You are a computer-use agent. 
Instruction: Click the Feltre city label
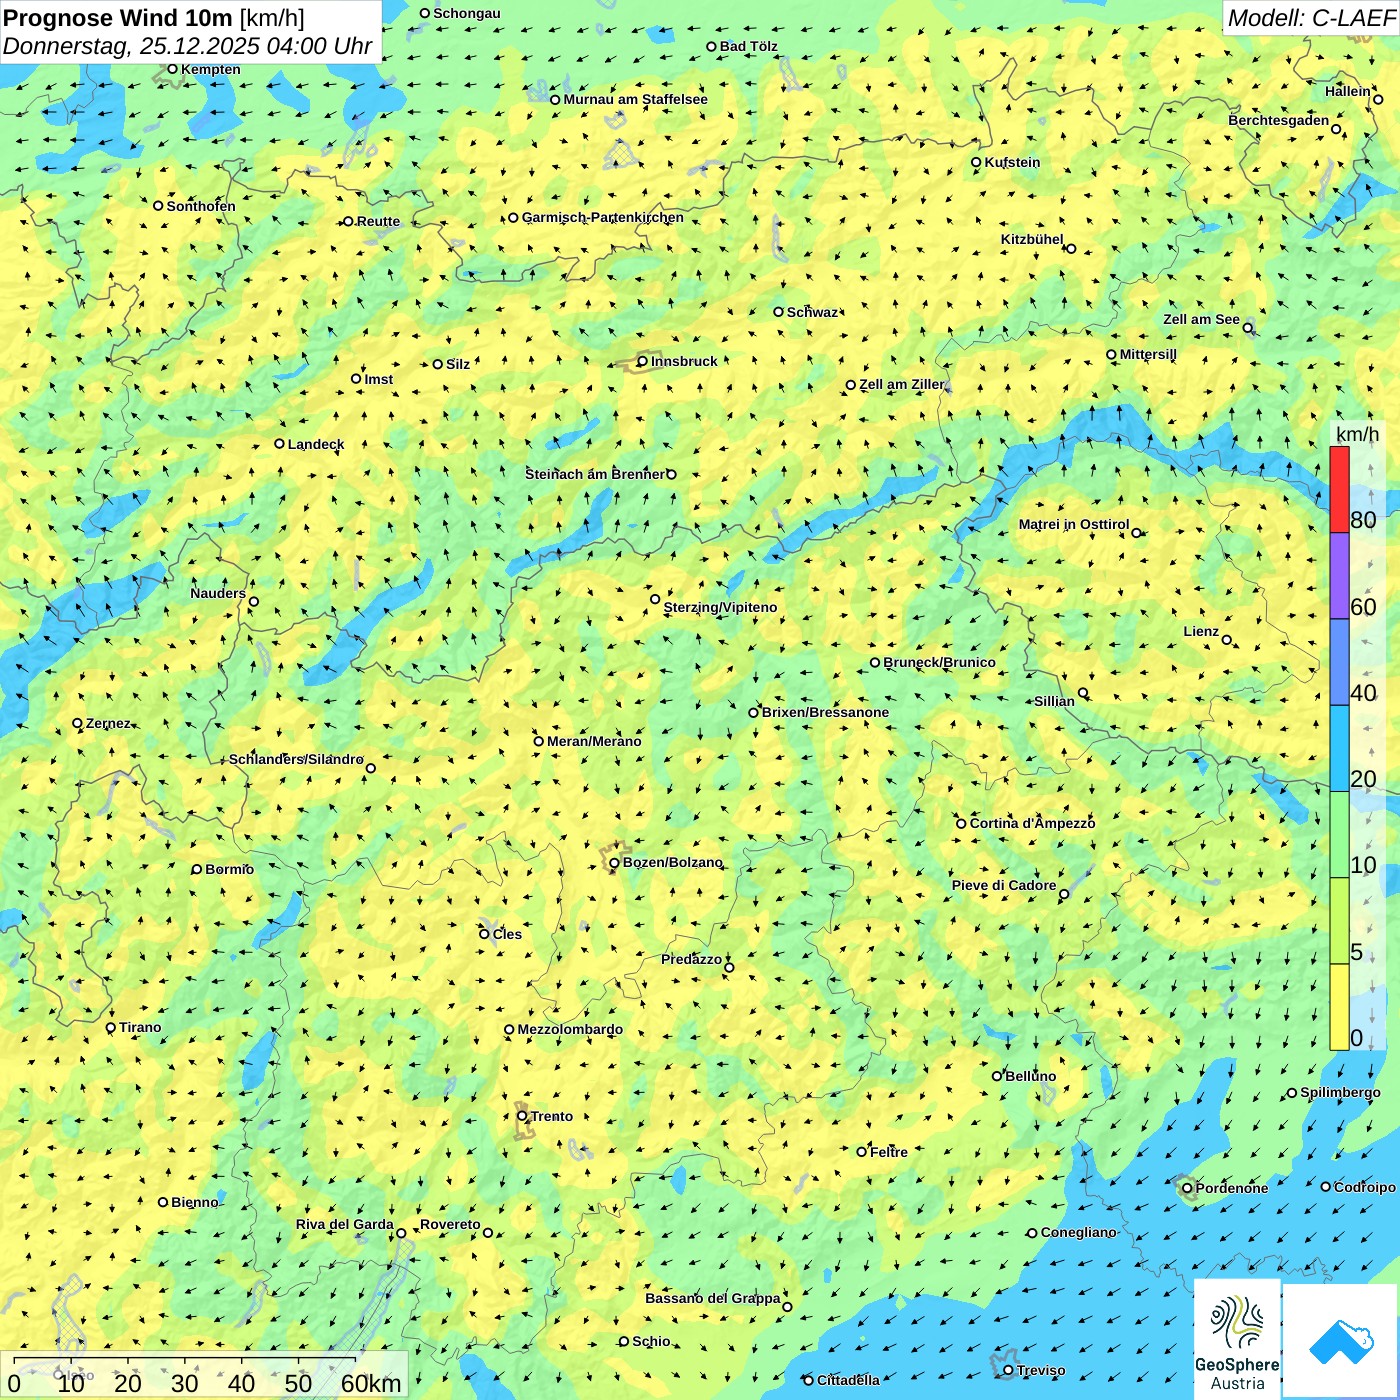pos(889,1152)
